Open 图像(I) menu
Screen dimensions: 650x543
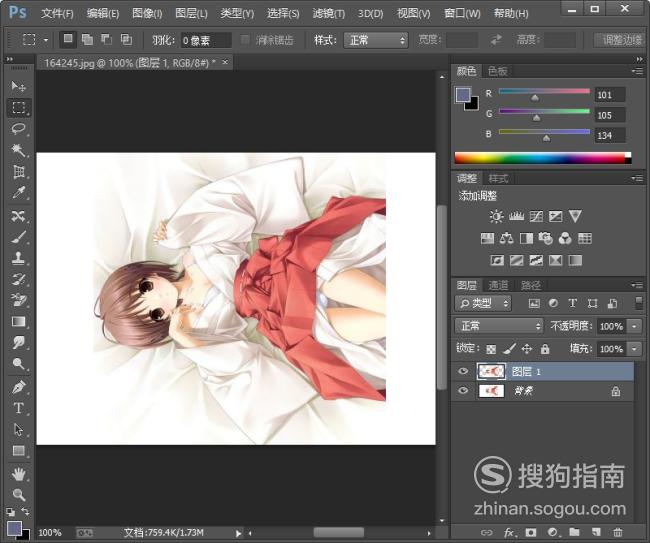[x=147, y=14]
